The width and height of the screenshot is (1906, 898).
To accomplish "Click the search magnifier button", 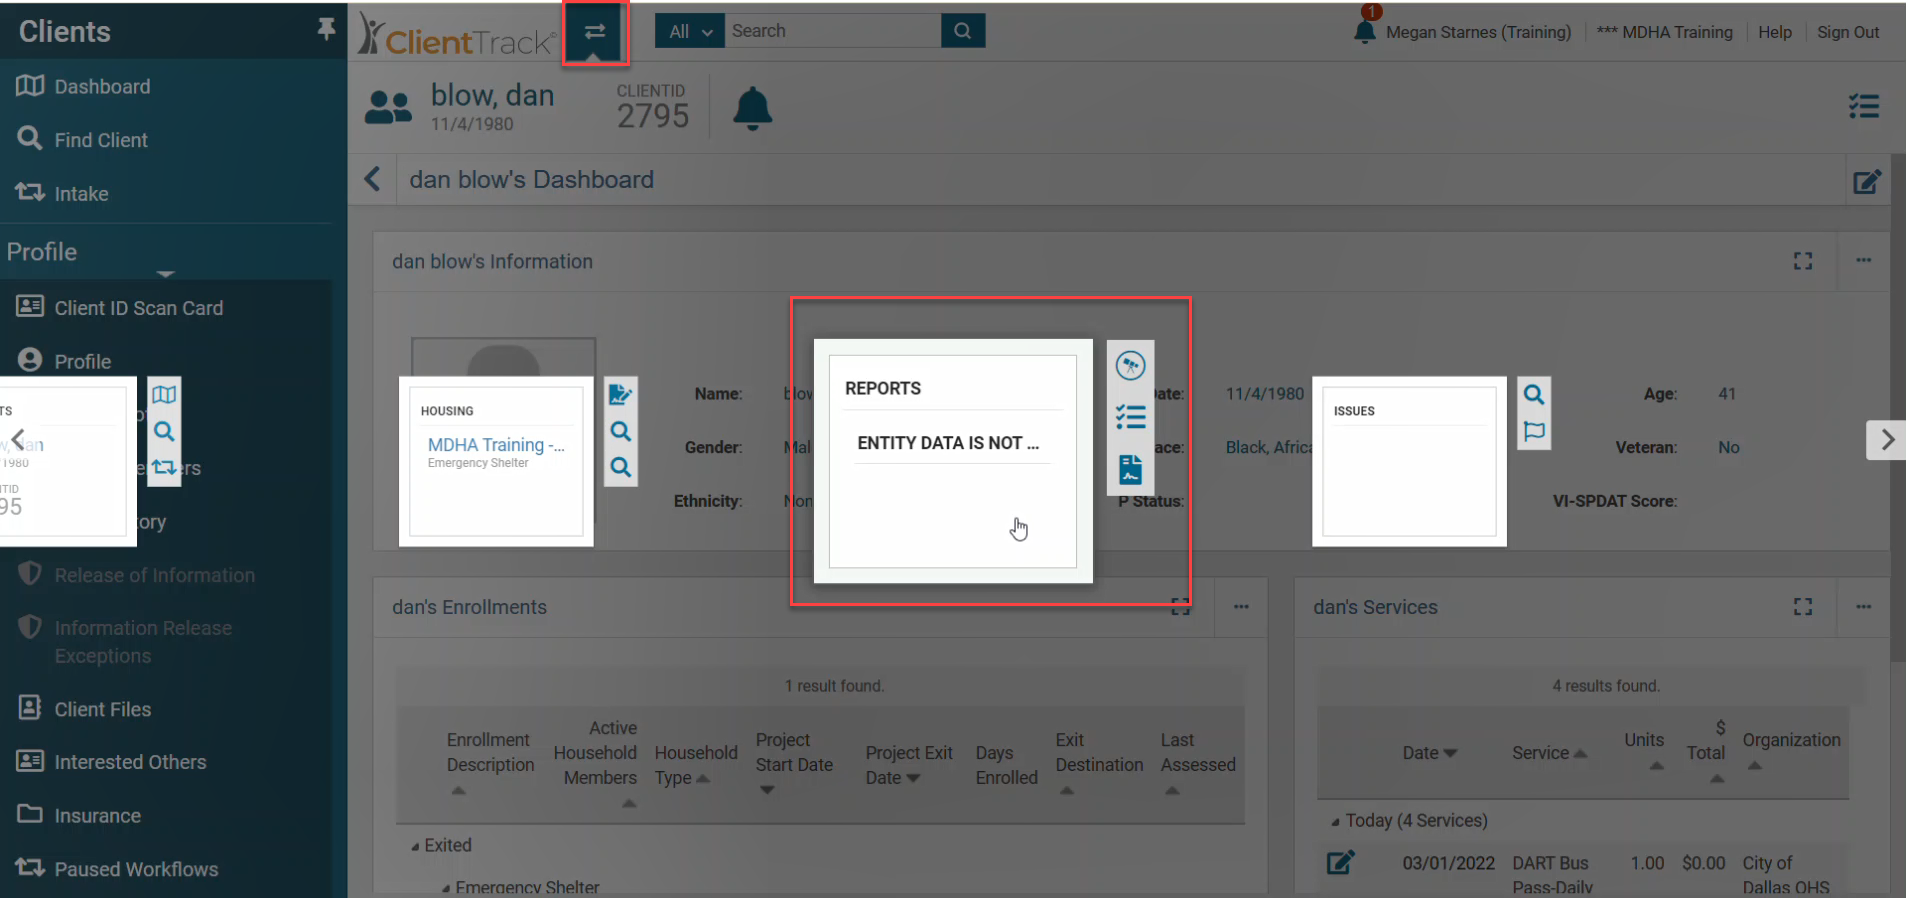I will pos(962,31).
